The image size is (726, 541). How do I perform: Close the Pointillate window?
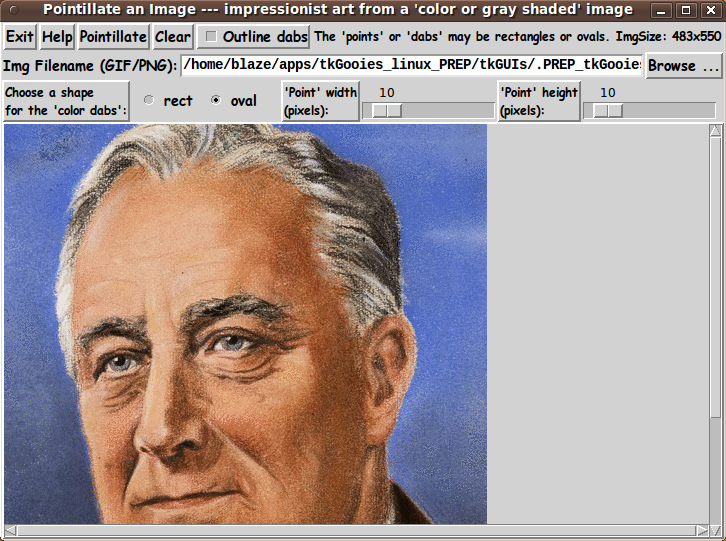(x=711, y=10)
